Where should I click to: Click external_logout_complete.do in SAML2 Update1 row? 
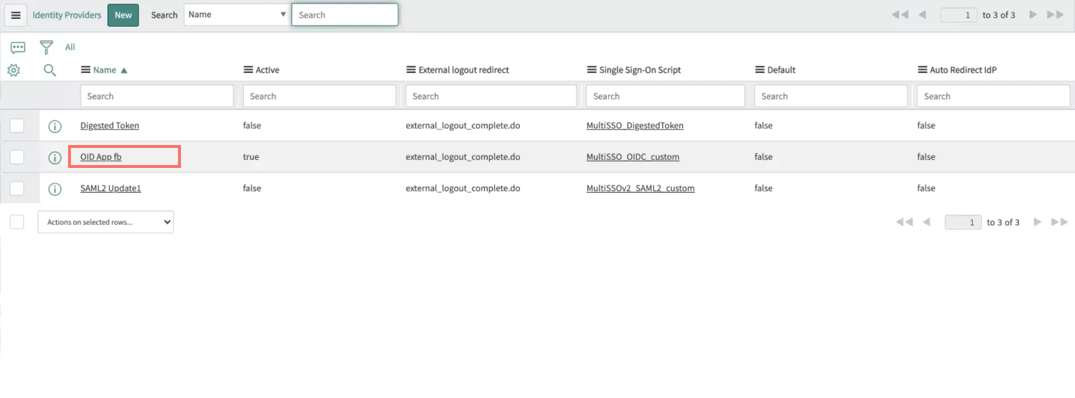pos(463,188)
